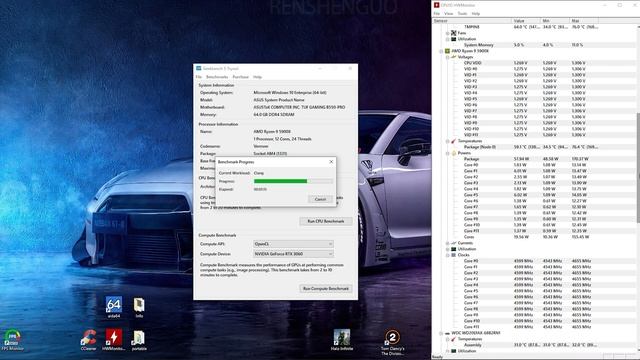Launch Halo Infinite desktop shortcut

(x=342, y=340)
